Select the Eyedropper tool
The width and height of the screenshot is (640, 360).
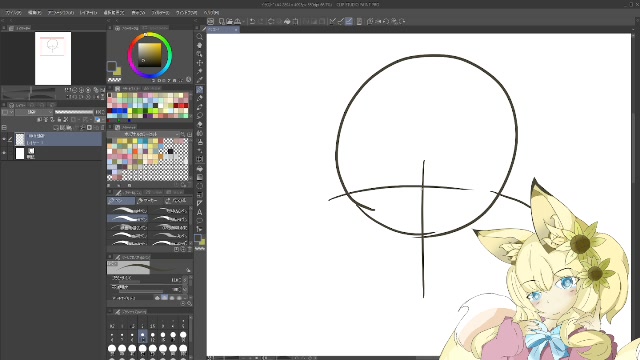point(200,80)
